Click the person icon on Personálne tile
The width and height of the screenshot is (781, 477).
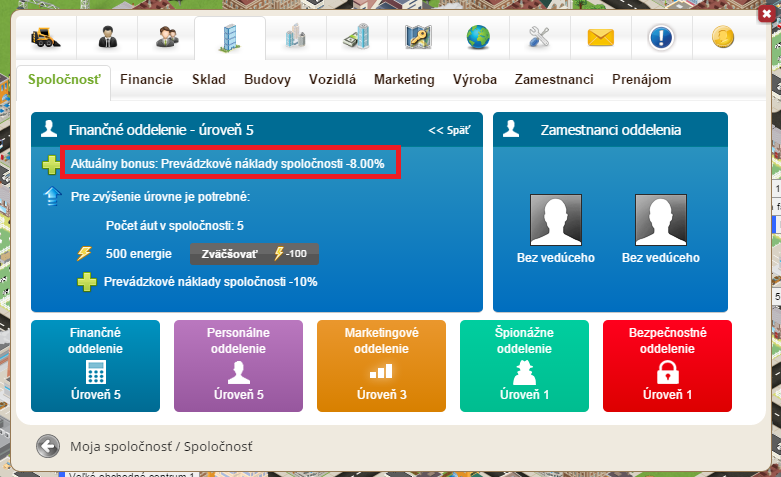click(x=239, y=372)
